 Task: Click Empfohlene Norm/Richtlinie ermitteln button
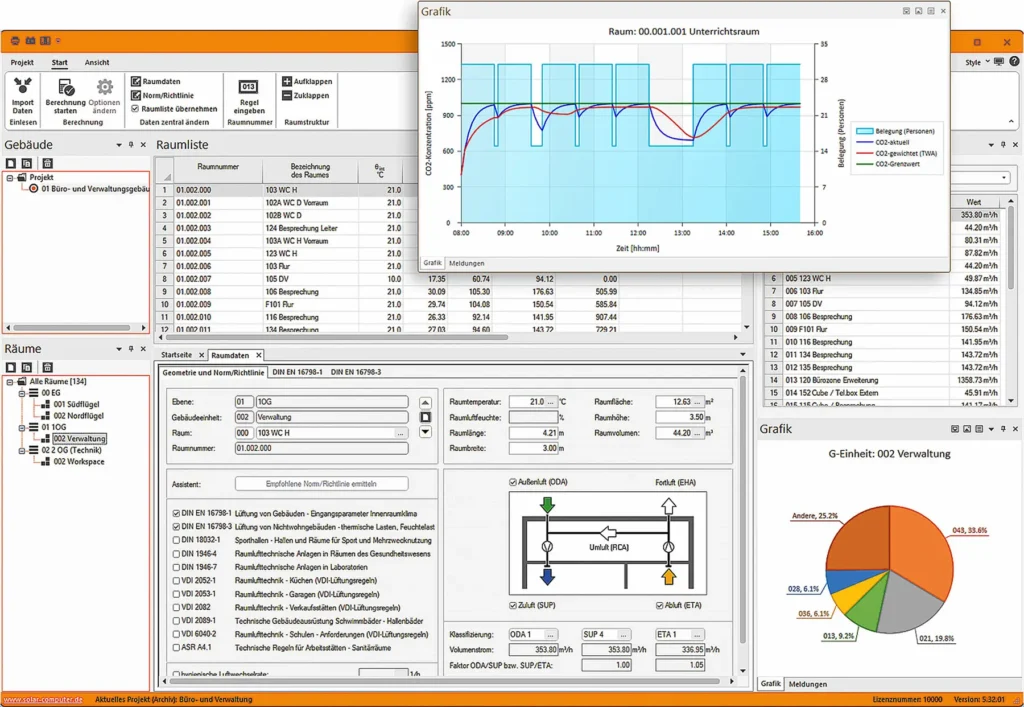pos(321,484)
